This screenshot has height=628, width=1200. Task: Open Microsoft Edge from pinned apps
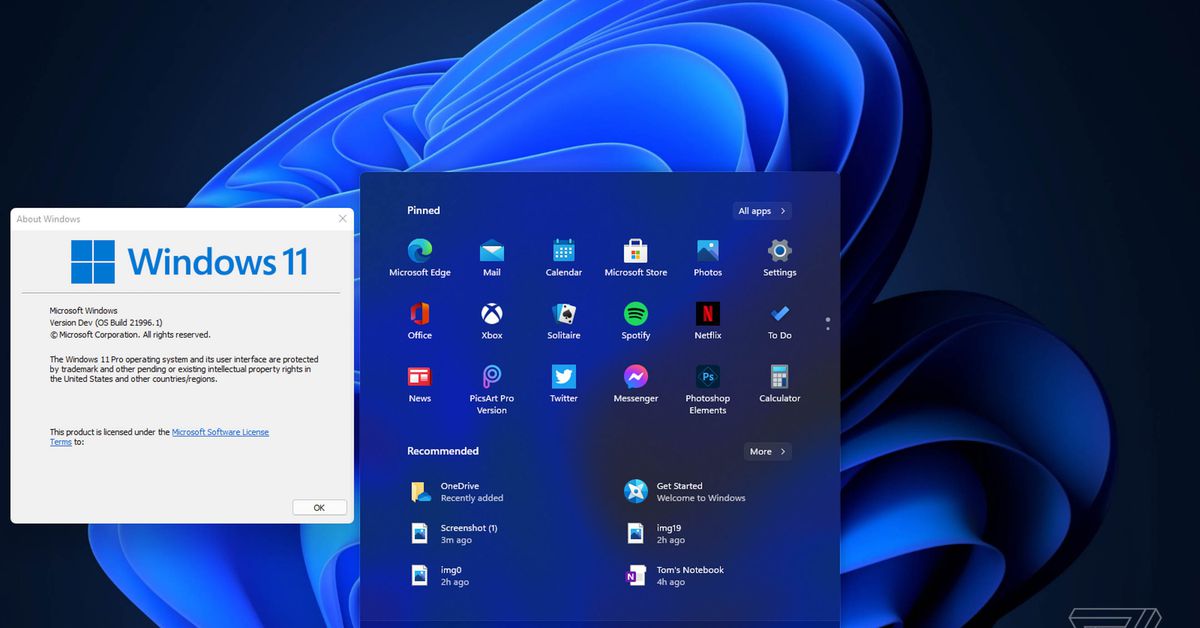pyautogui.click(x=419, y=250)
